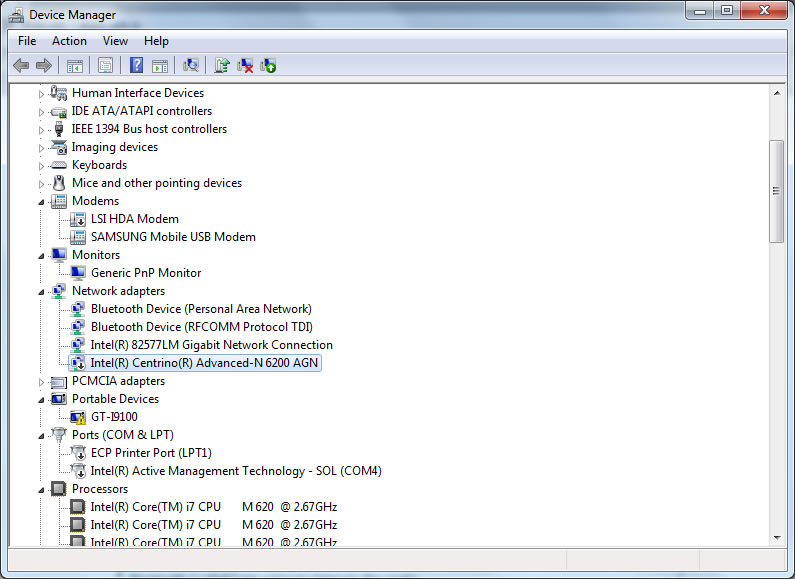
Task: Open the View menu
Action: [115, 41]
